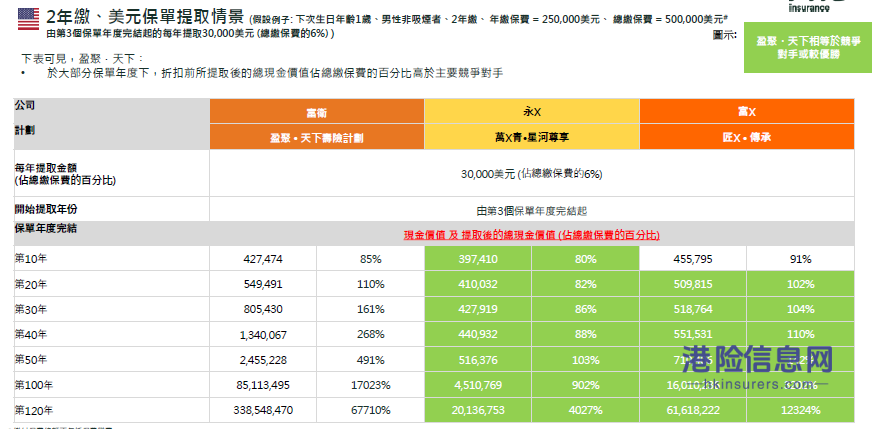The image size is (872, 429).
Task: Click the green '12324%' cell
Action: 800,410
